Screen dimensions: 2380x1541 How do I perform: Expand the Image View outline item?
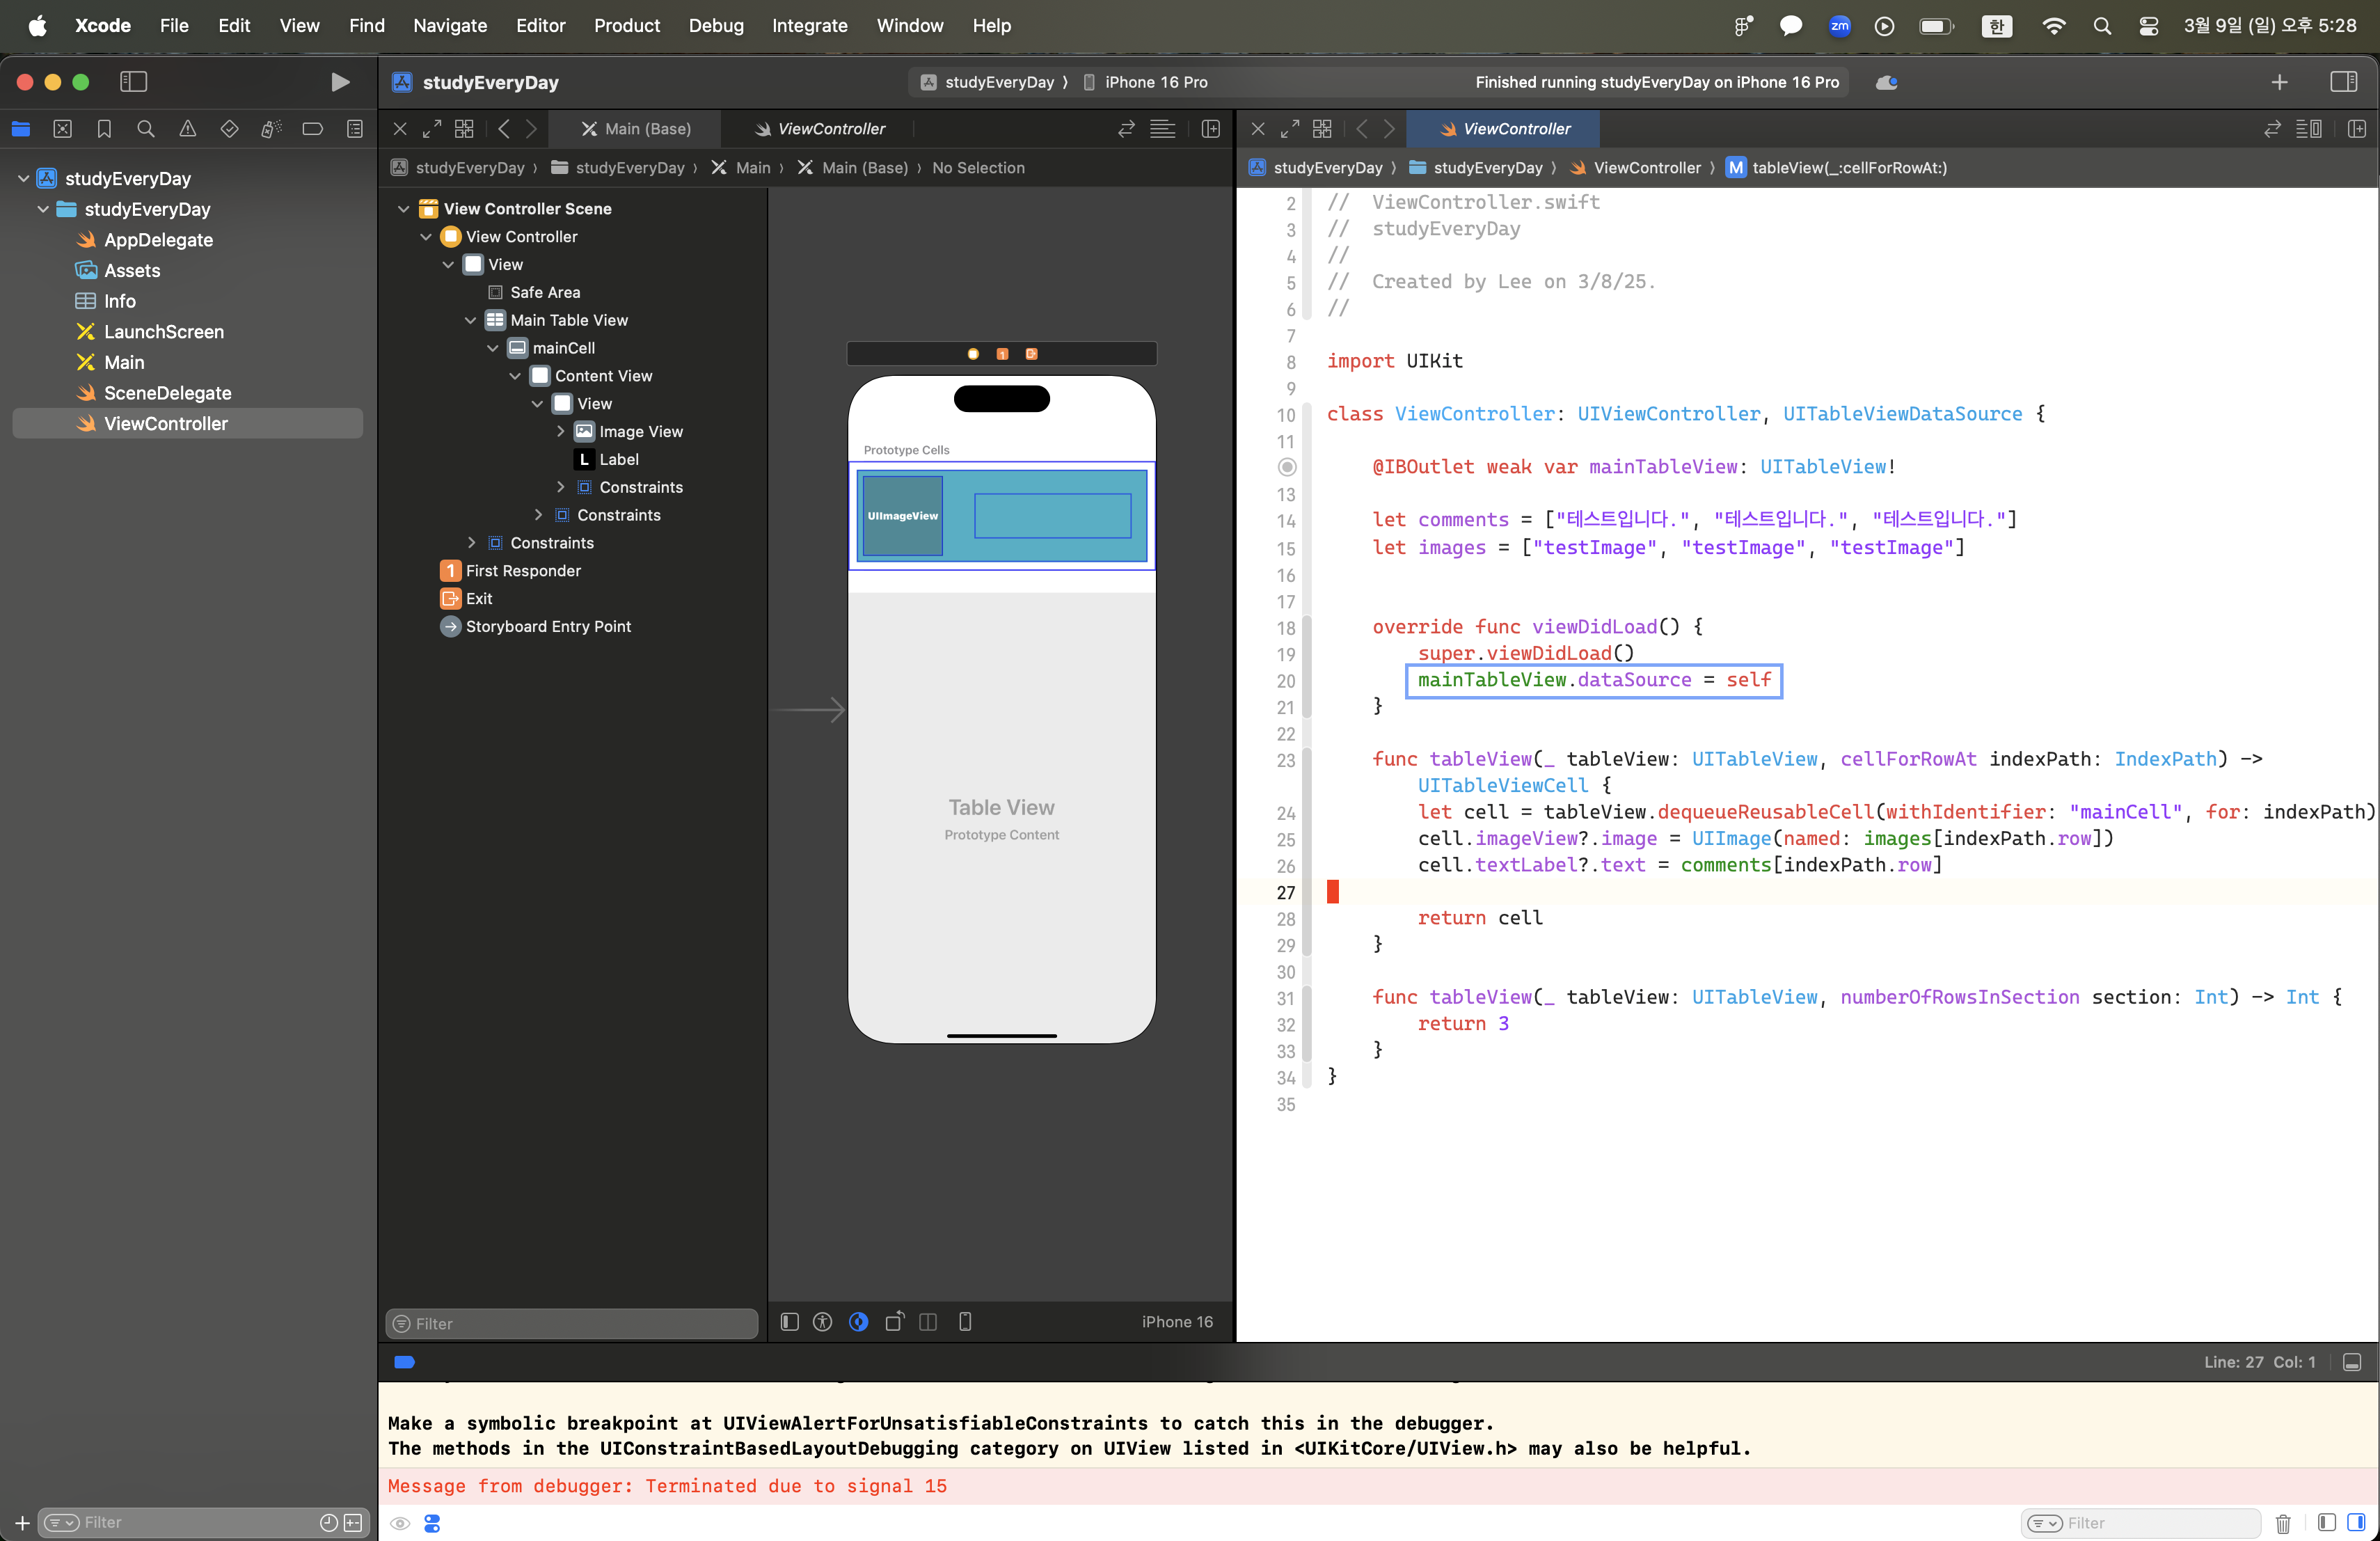[x=560, y=431]
